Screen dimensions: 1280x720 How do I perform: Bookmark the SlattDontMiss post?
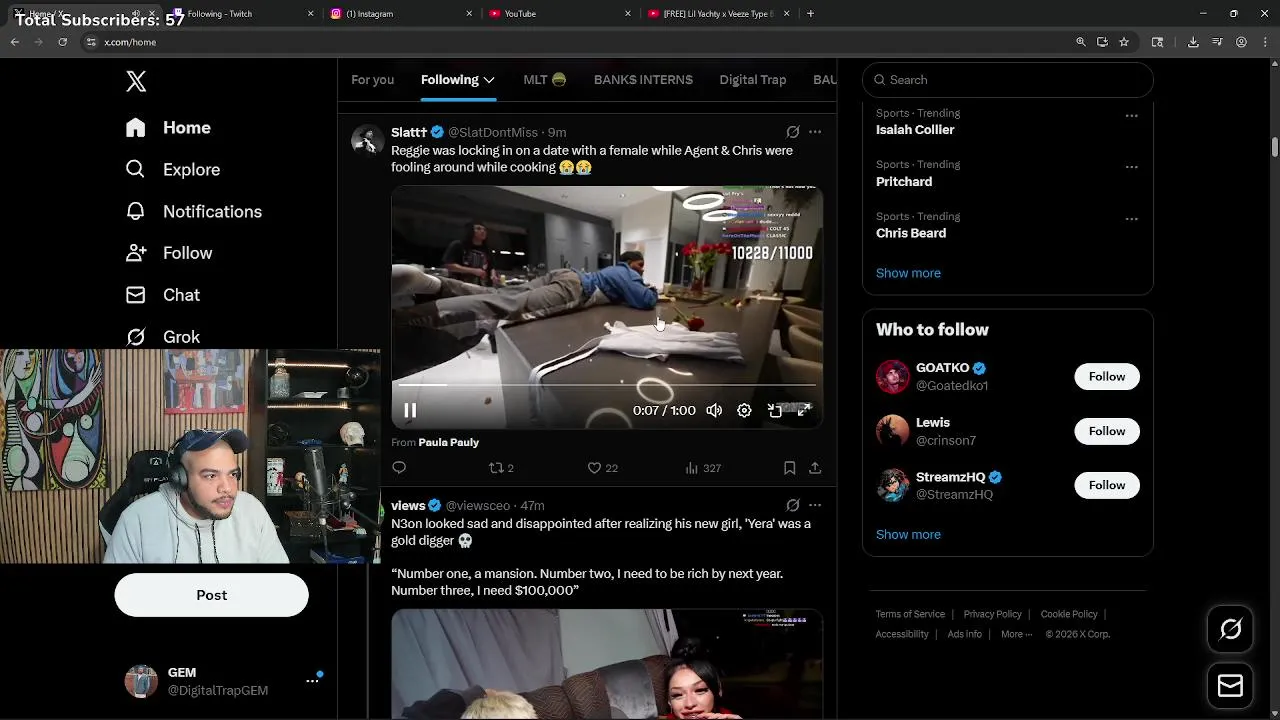point(789,468)
